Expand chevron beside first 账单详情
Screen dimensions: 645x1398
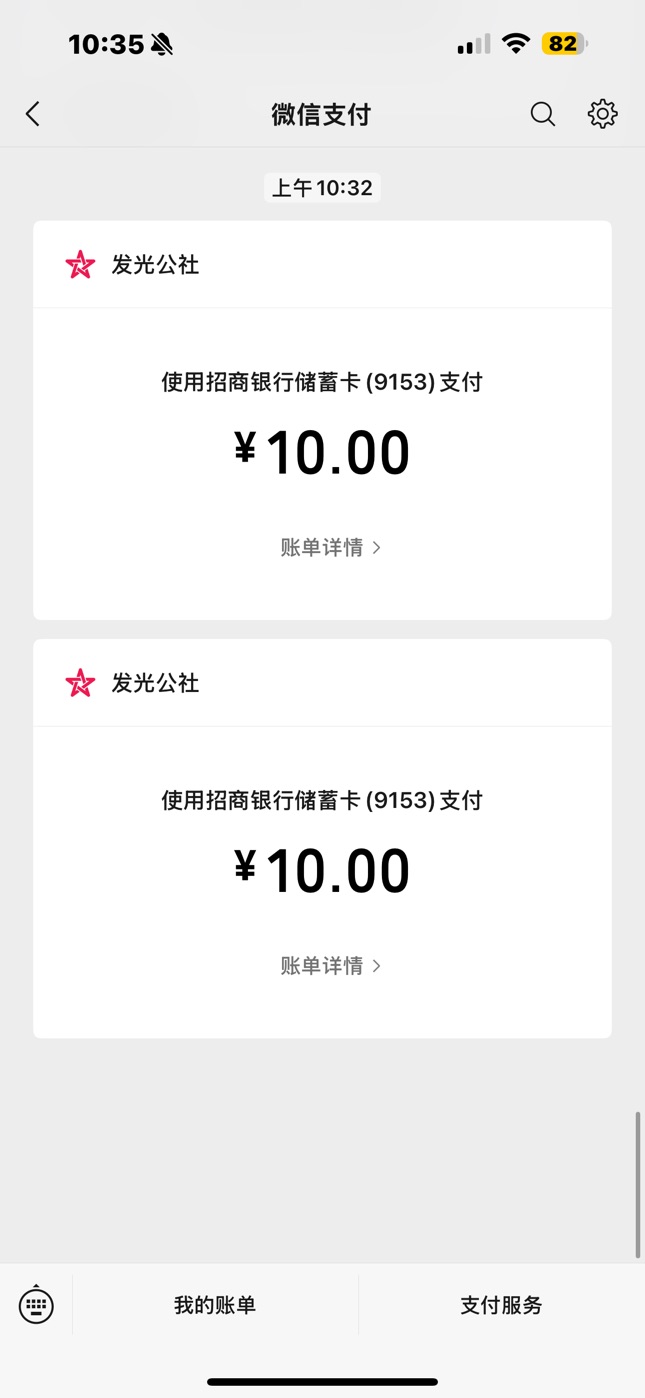click(377, 548)
